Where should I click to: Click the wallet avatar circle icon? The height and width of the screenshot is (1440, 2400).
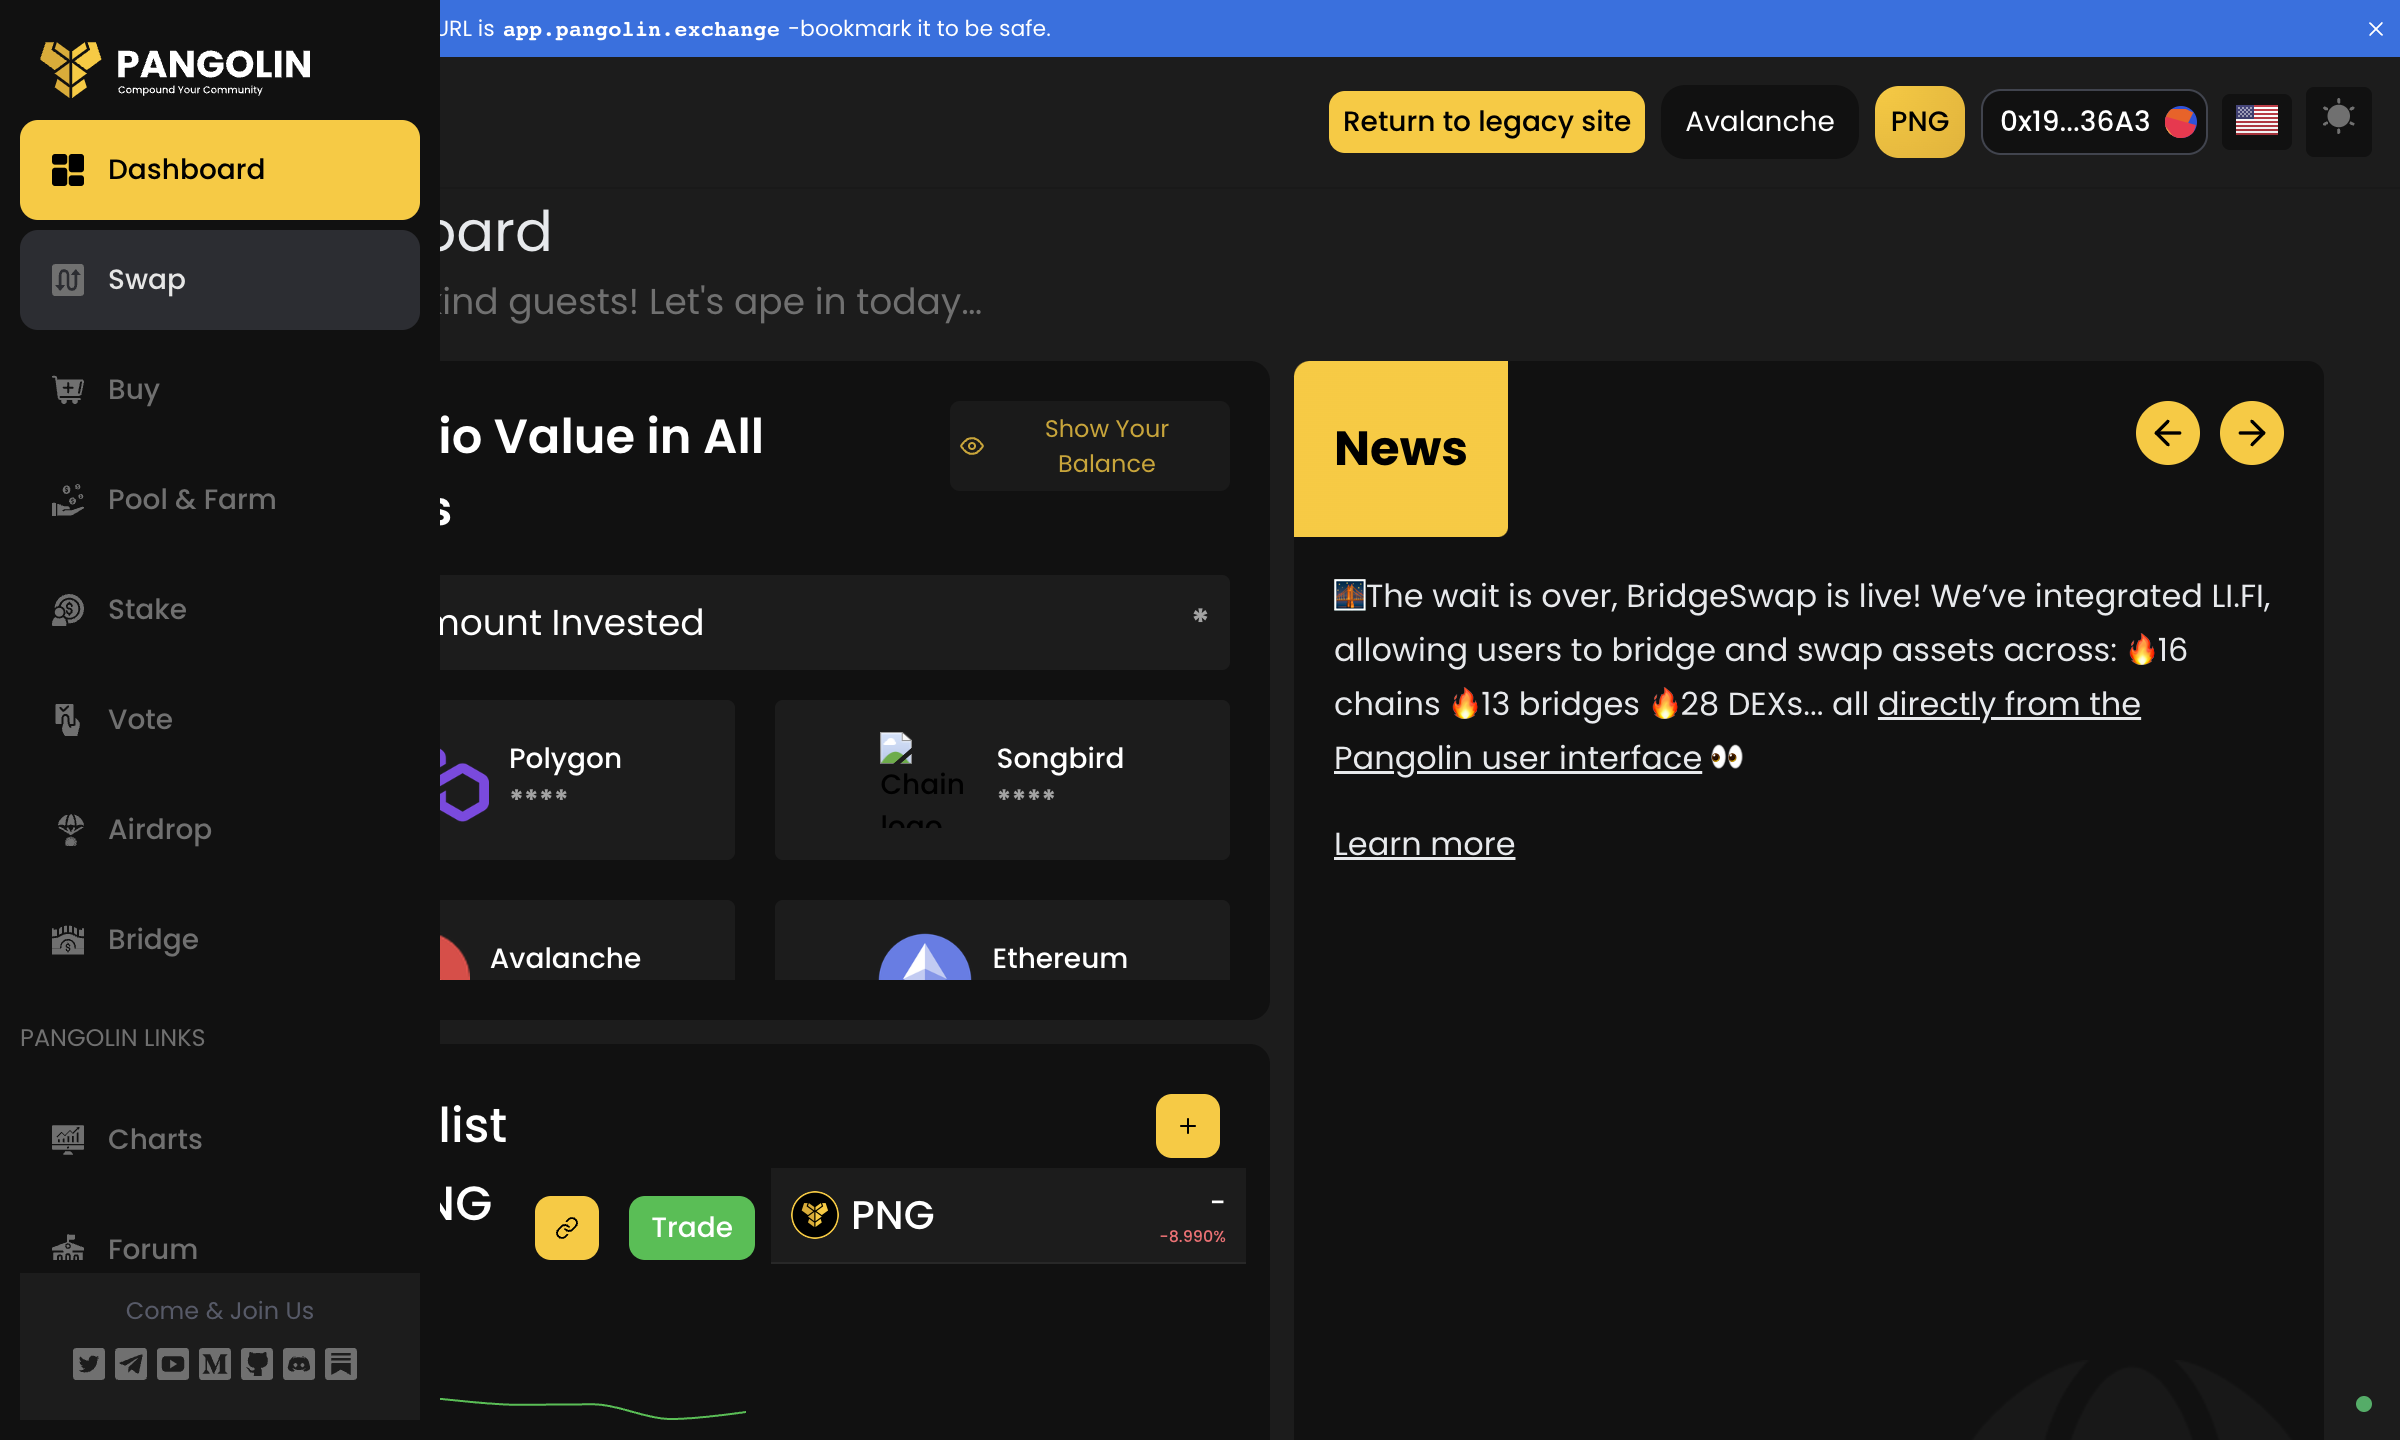tap(2181, 122)
